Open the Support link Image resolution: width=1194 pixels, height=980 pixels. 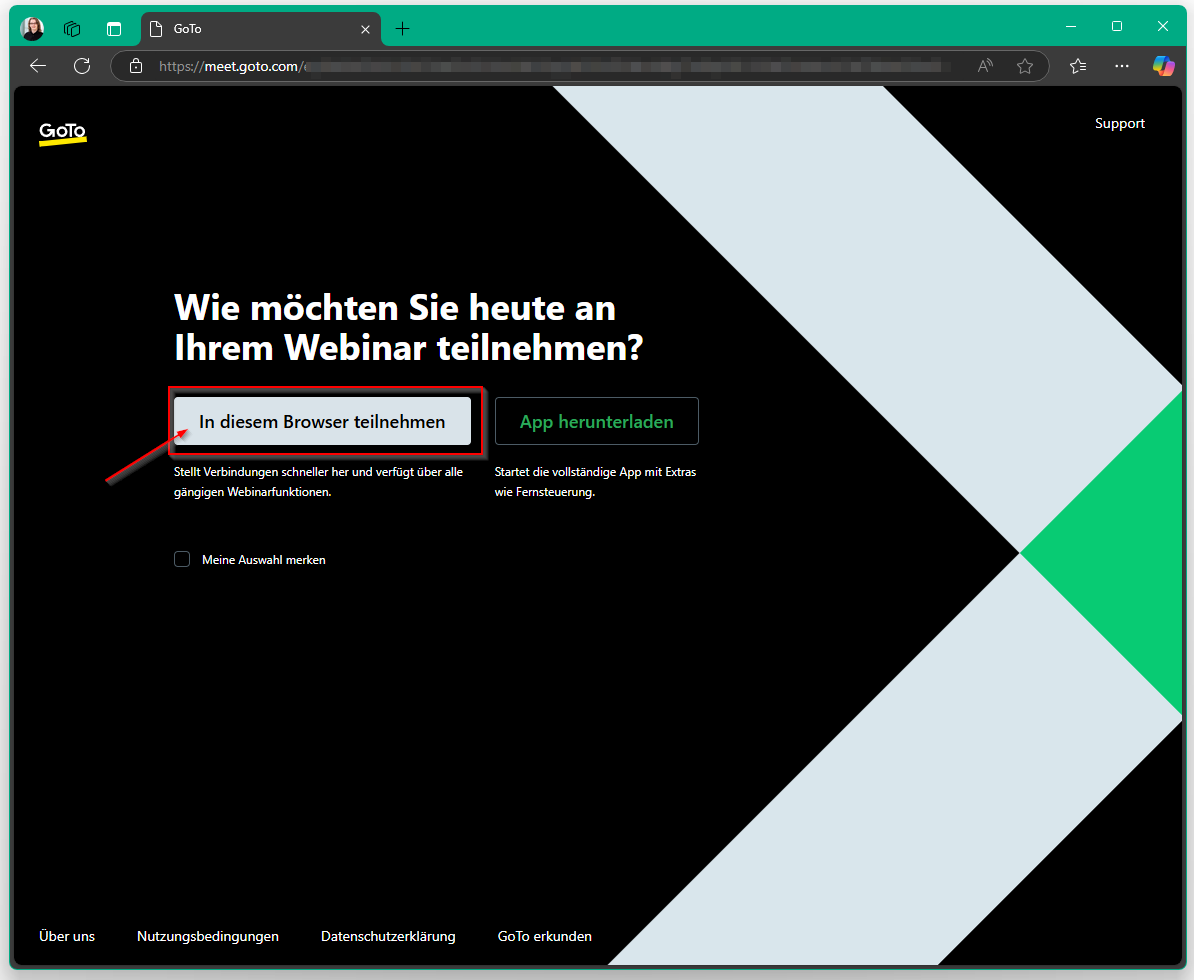coord(1119,123)
